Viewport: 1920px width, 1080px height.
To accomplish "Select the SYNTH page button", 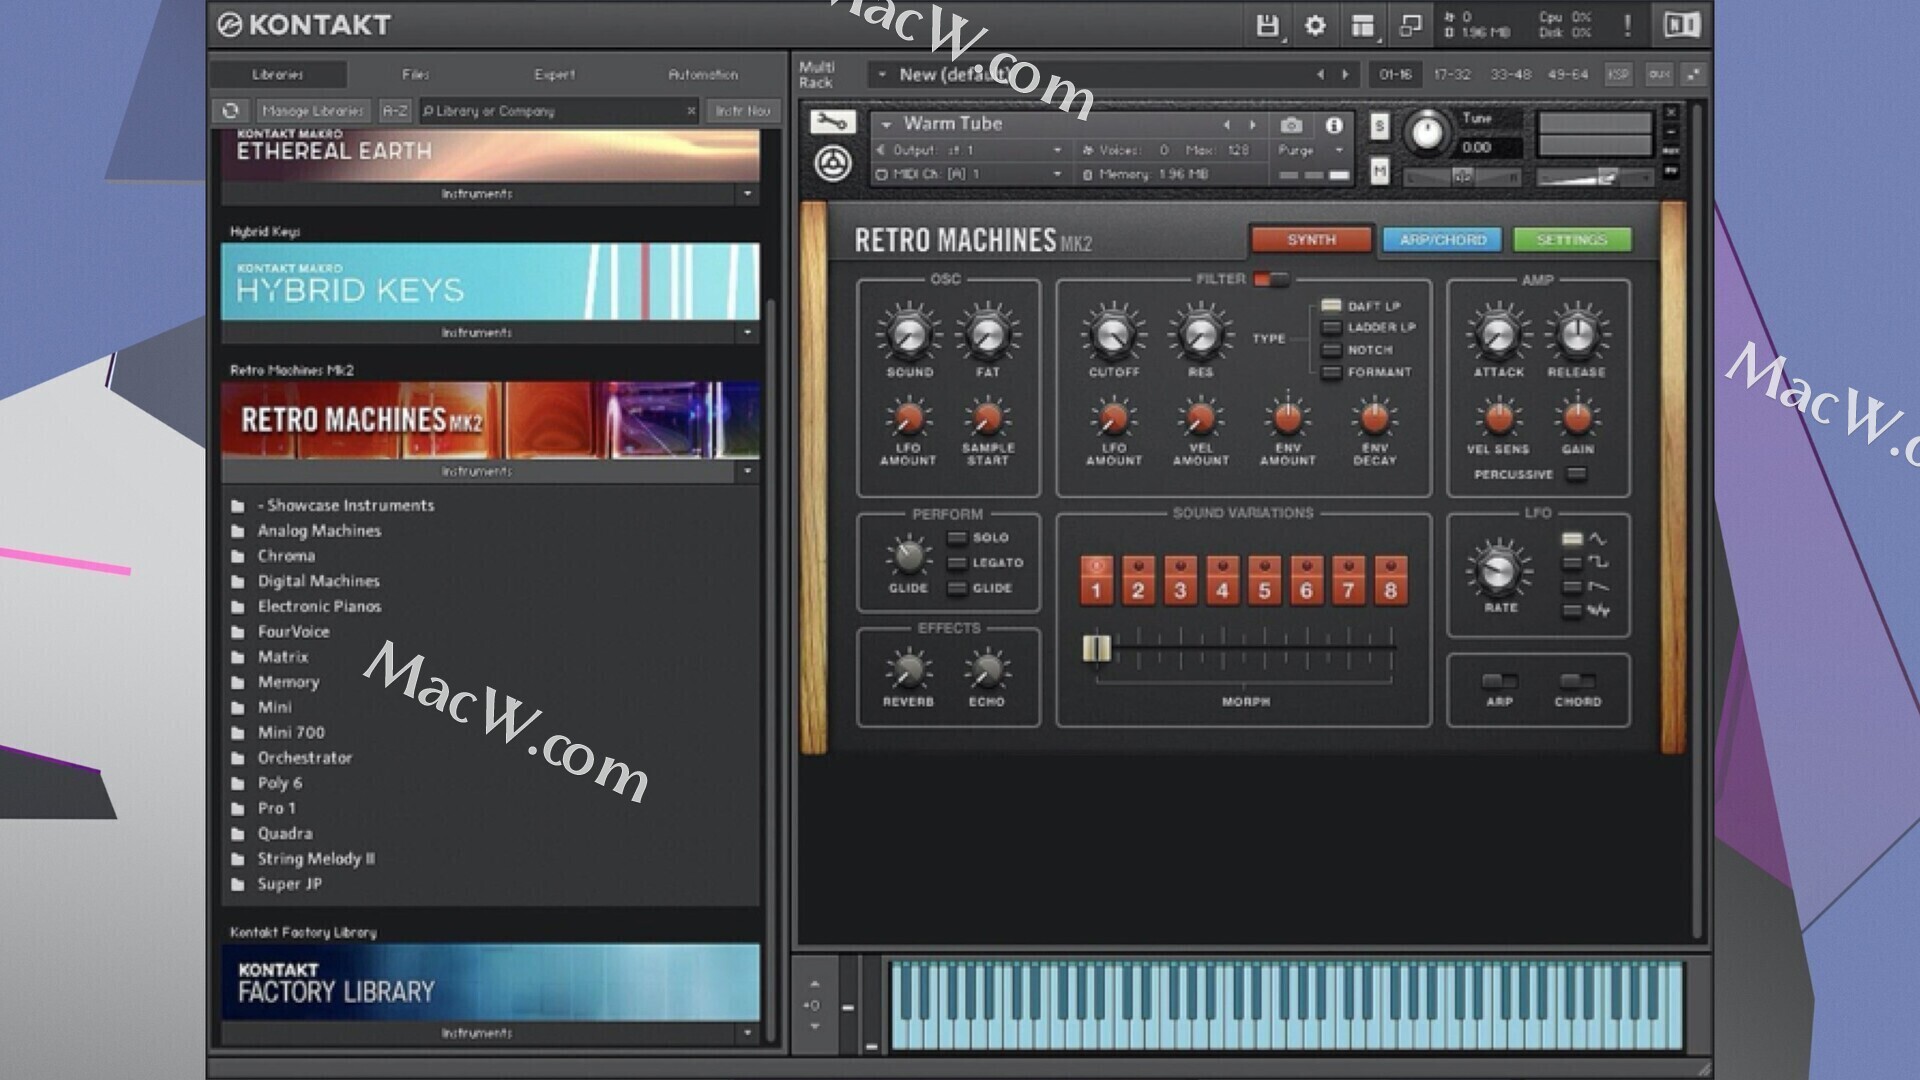I will tap(1311, 240).
